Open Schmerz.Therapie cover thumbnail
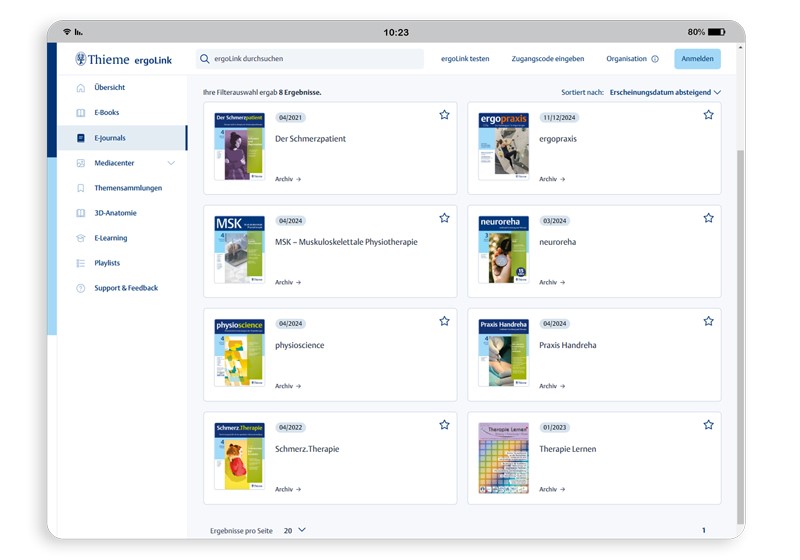This screenshot has height=560, width=800. [x=239, y=456]
